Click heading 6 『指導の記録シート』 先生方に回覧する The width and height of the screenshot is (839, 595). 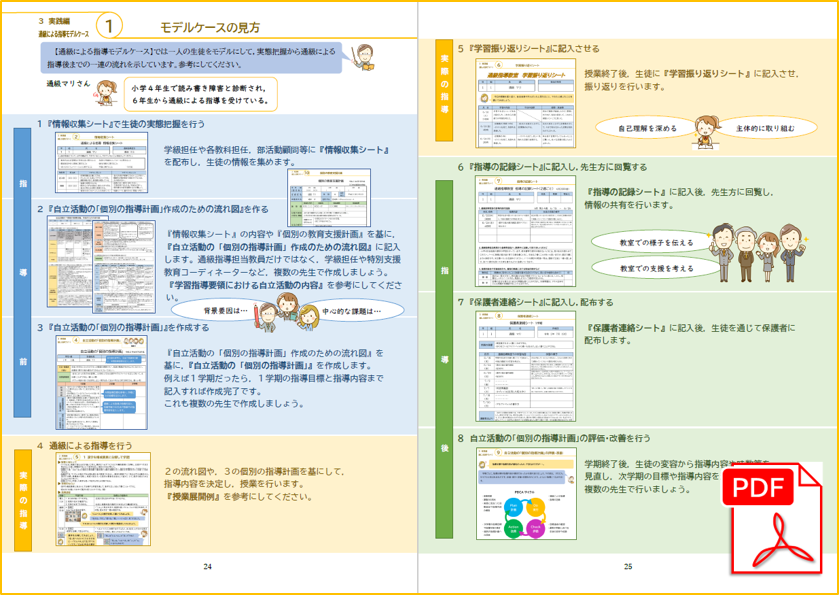pos(552,167)
